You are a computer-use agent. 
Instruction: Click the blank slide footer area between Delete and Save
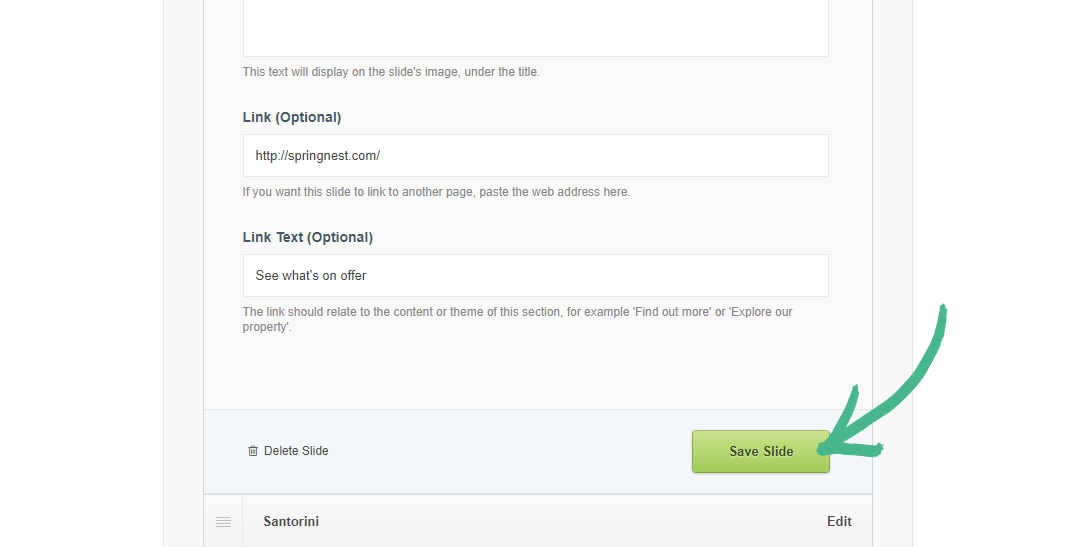510,451
